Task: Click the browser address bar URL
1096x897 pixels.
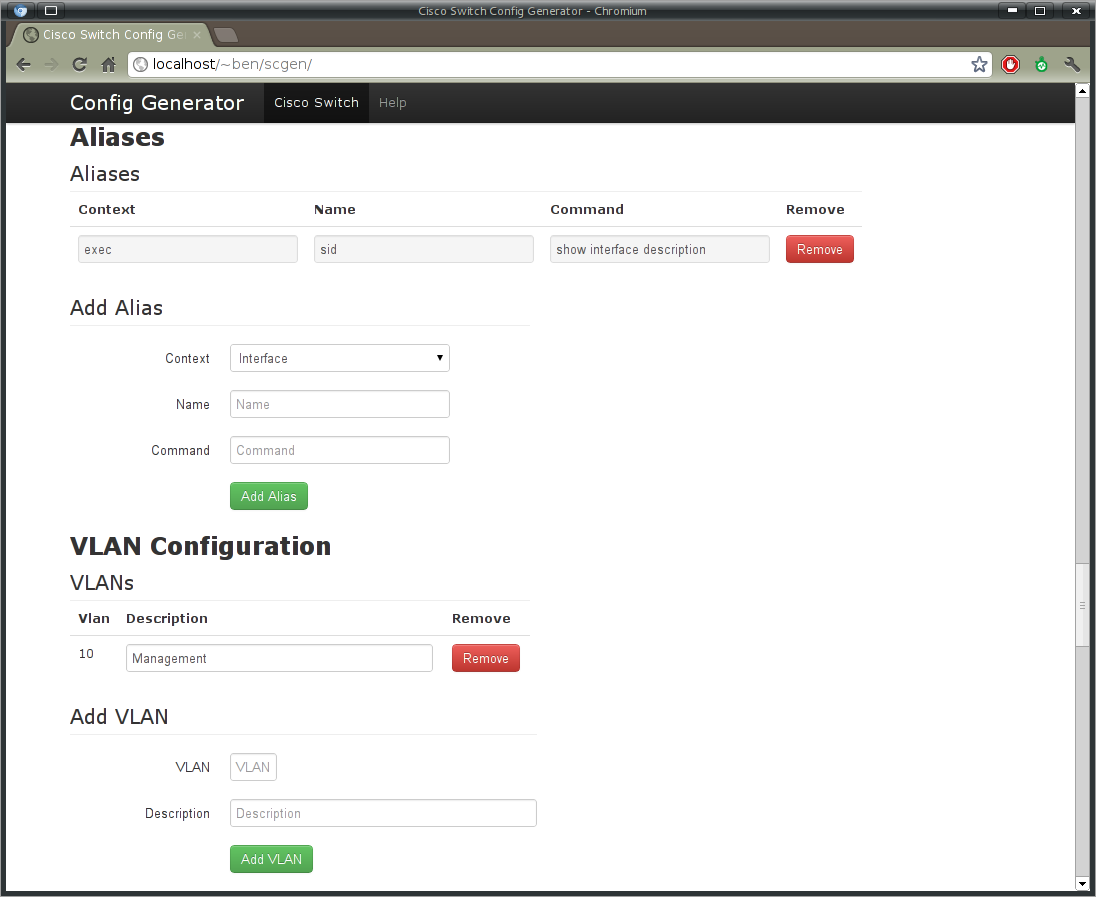Action: pos(550,64)
